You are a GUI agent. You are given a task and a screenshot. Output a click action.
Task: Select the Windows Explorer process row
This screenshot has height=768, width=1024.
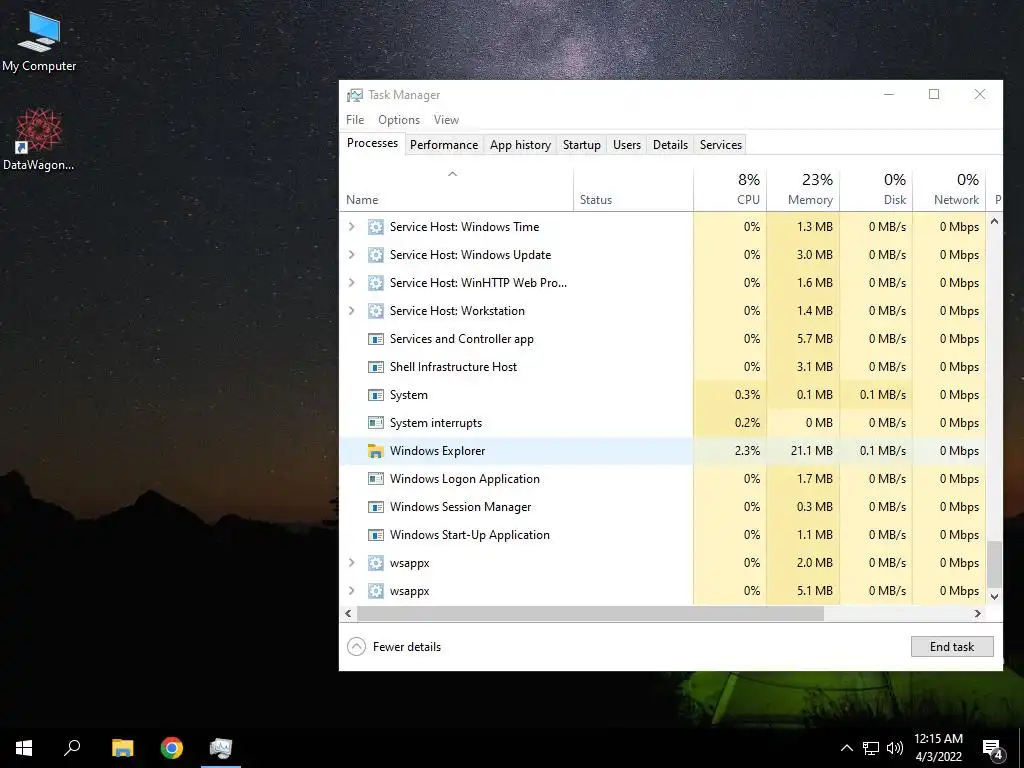pos(662,451)
